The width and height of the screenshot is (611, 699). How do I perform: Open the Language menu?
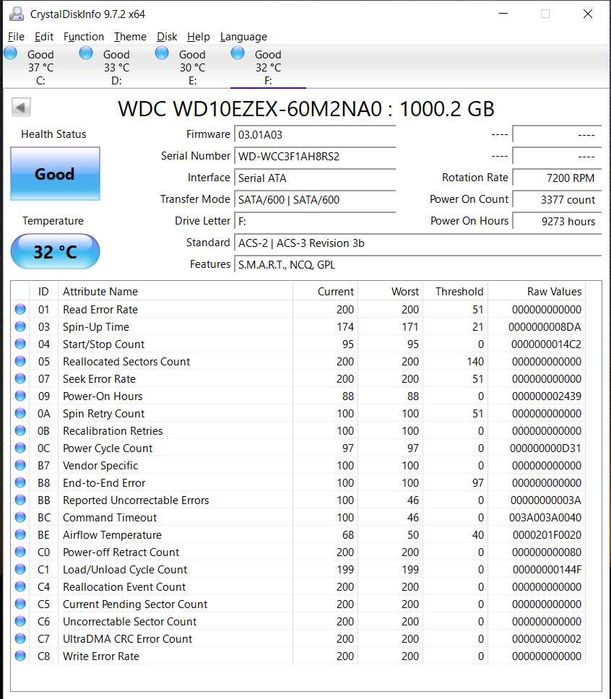(x=243, y=37)
